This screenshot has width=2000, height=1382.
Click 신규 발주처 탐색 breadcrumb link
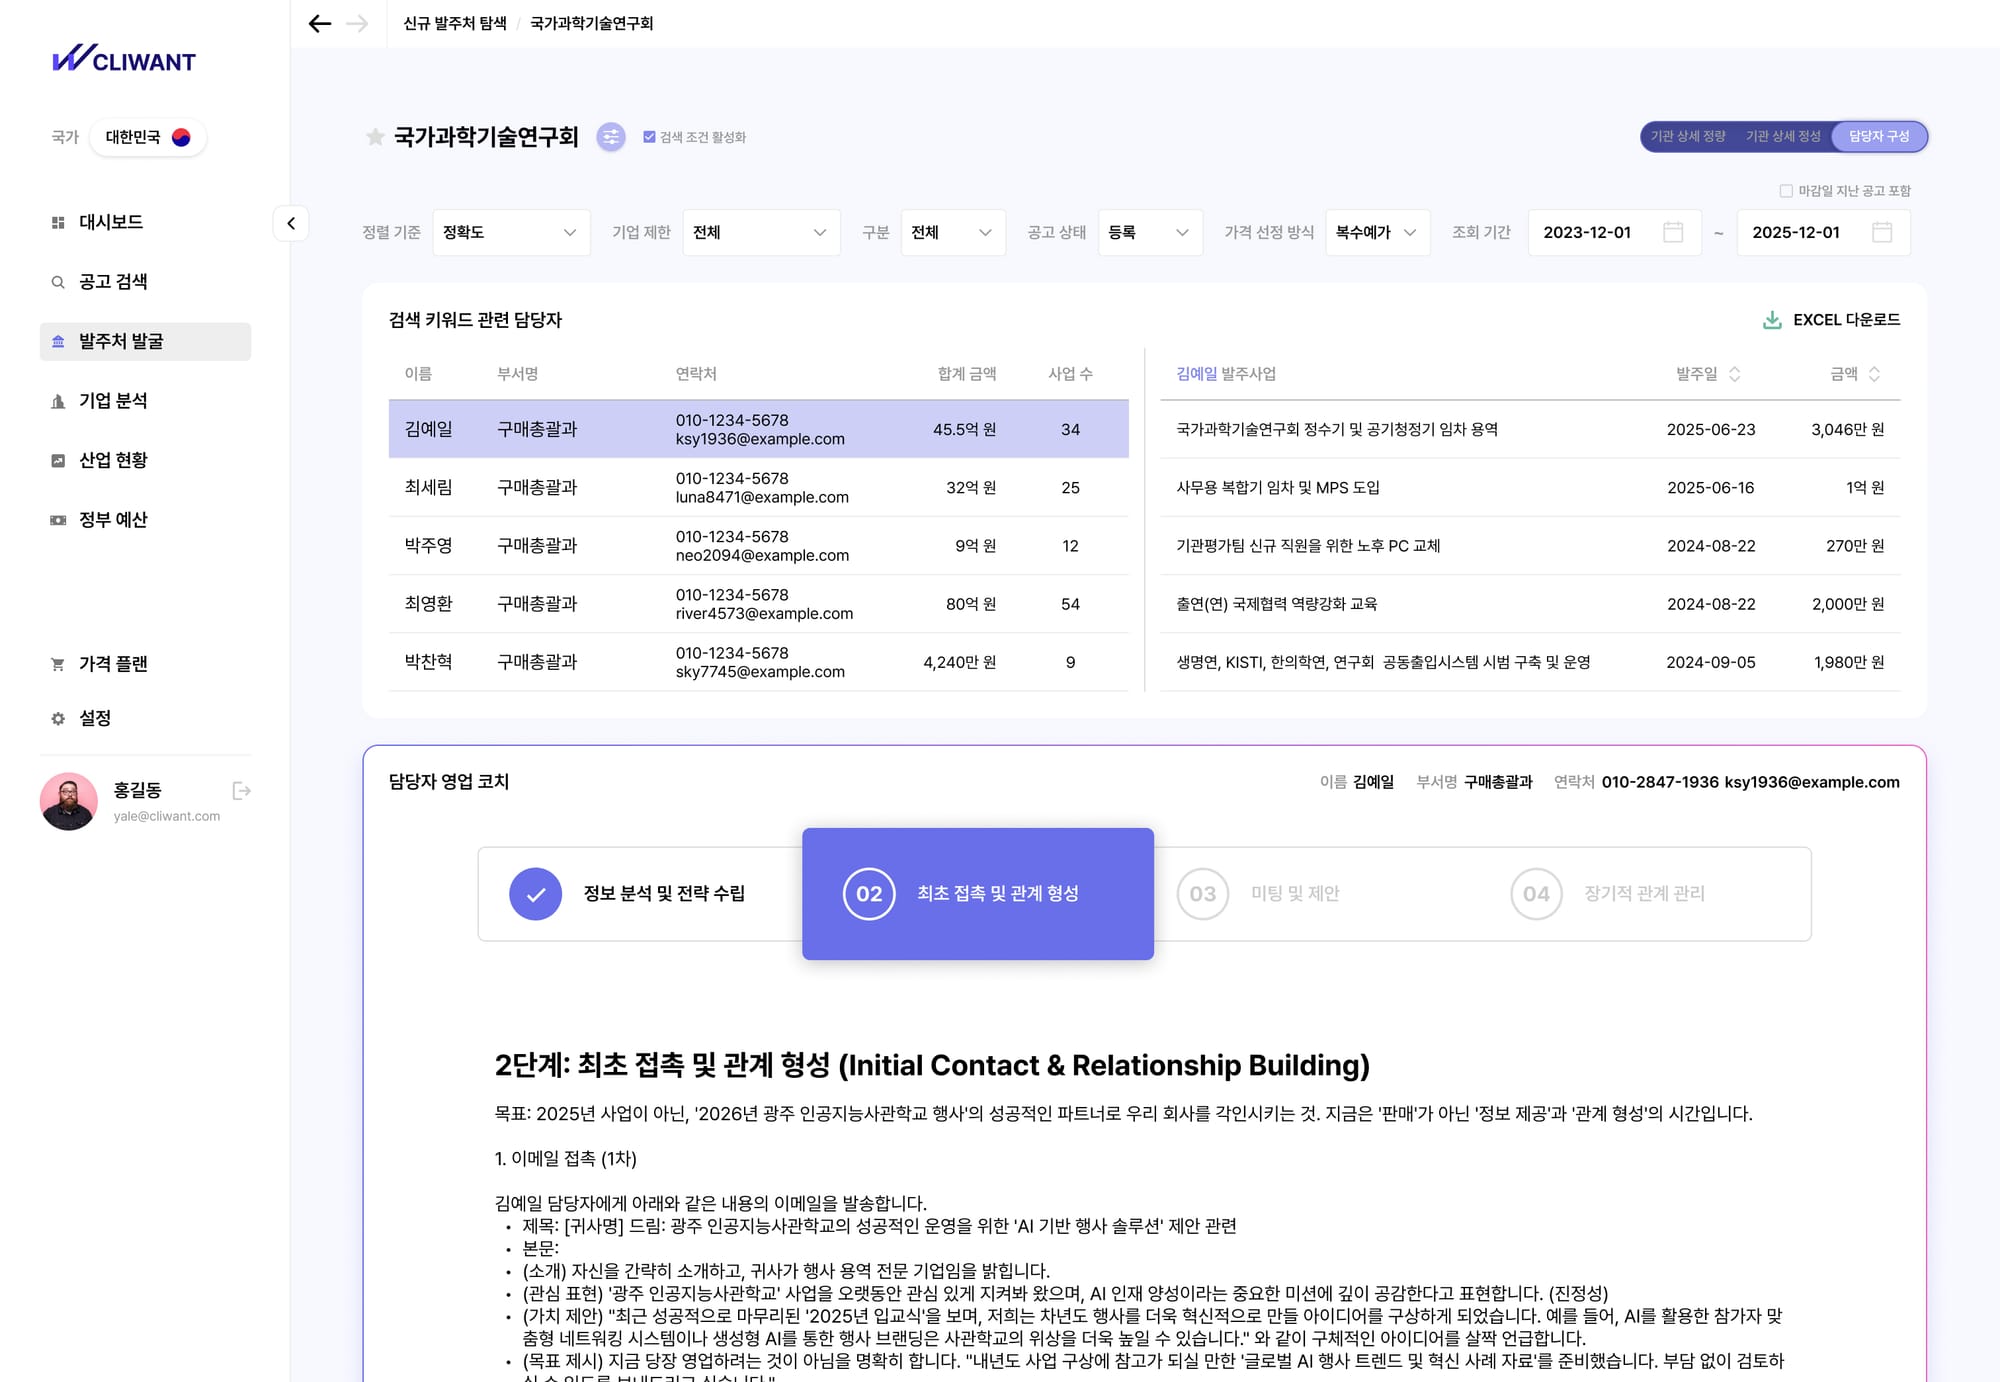tap(455, 23)
